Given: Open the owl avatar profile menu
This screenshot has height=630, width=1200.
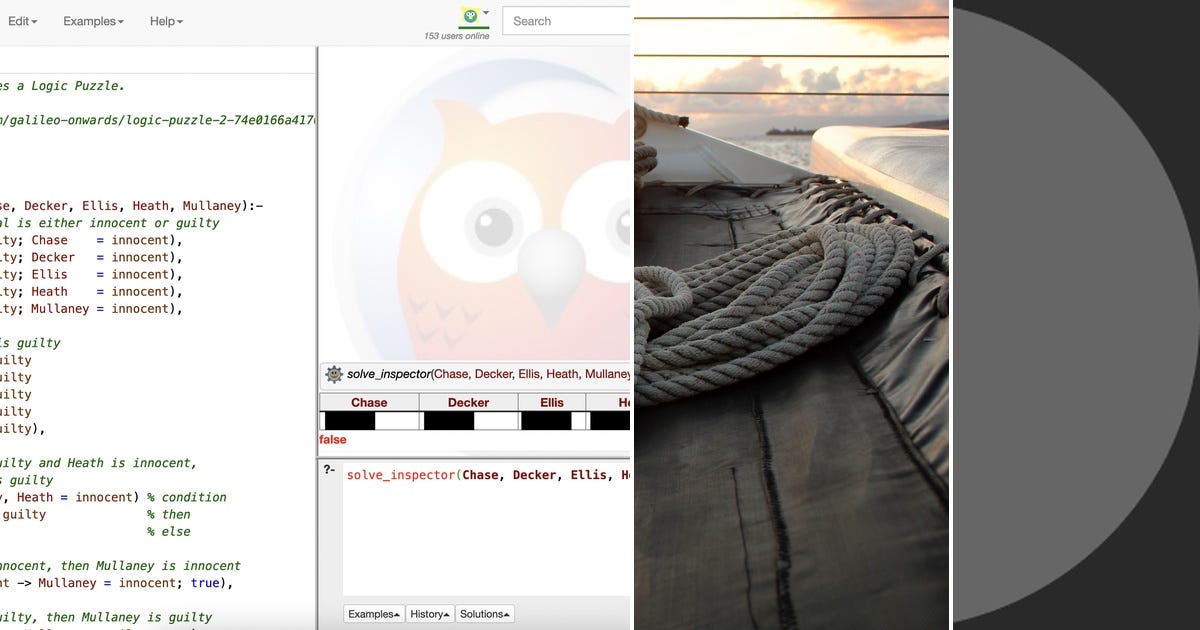Looking at the screenshot, I should [x=470, y=18].
